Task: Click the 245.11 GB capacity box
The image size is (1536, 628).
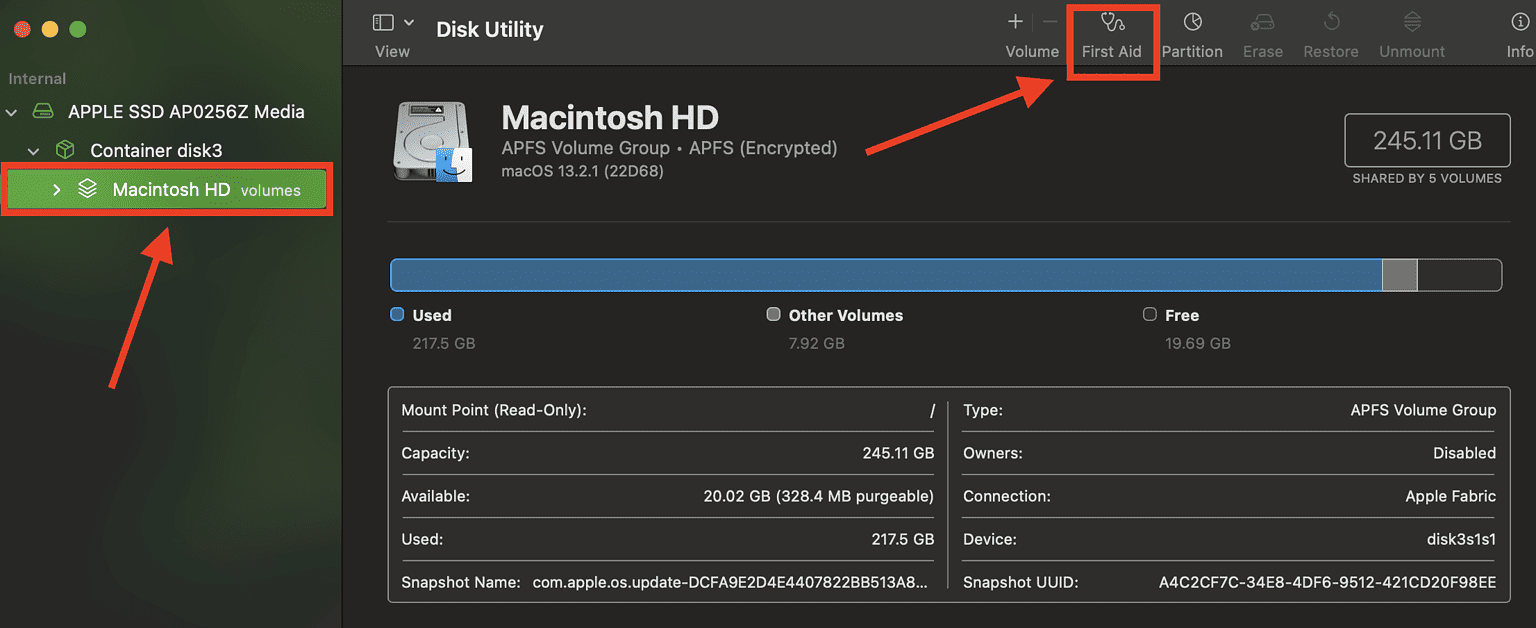Action: (x=1427, y=140)
